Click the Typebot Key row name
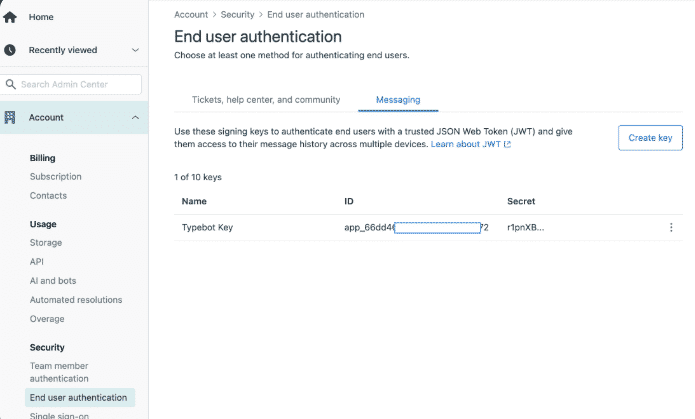This screenshot has height=419, width=695. pos(206,228)
